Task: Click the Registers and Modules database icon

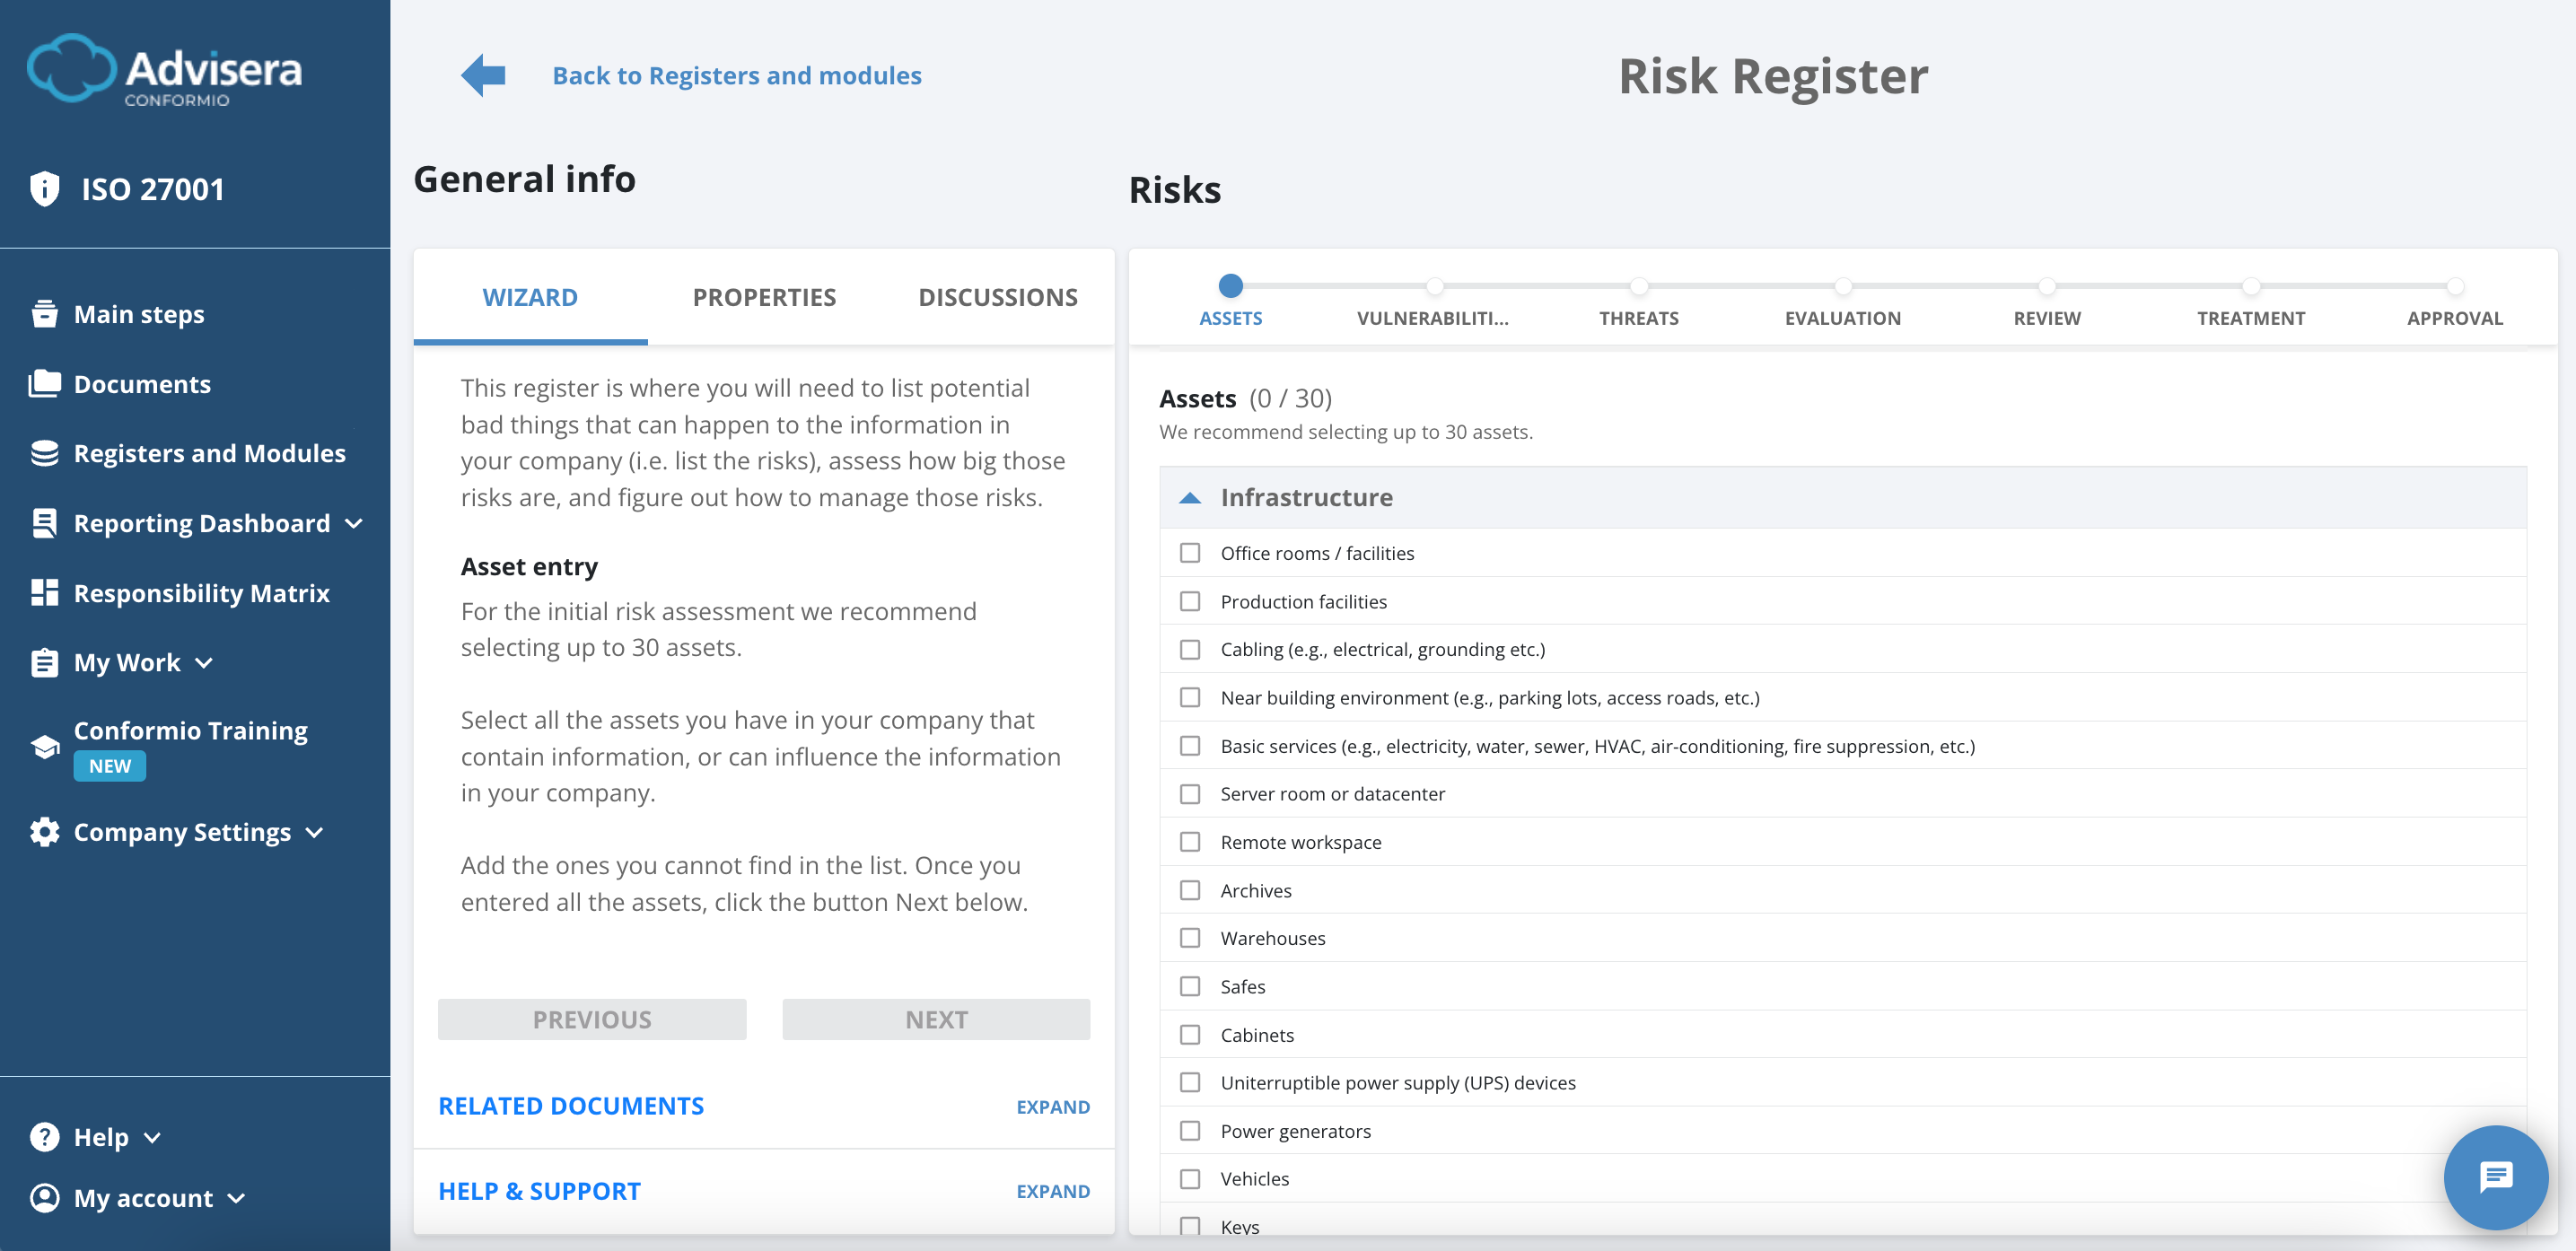Action: 44,453
